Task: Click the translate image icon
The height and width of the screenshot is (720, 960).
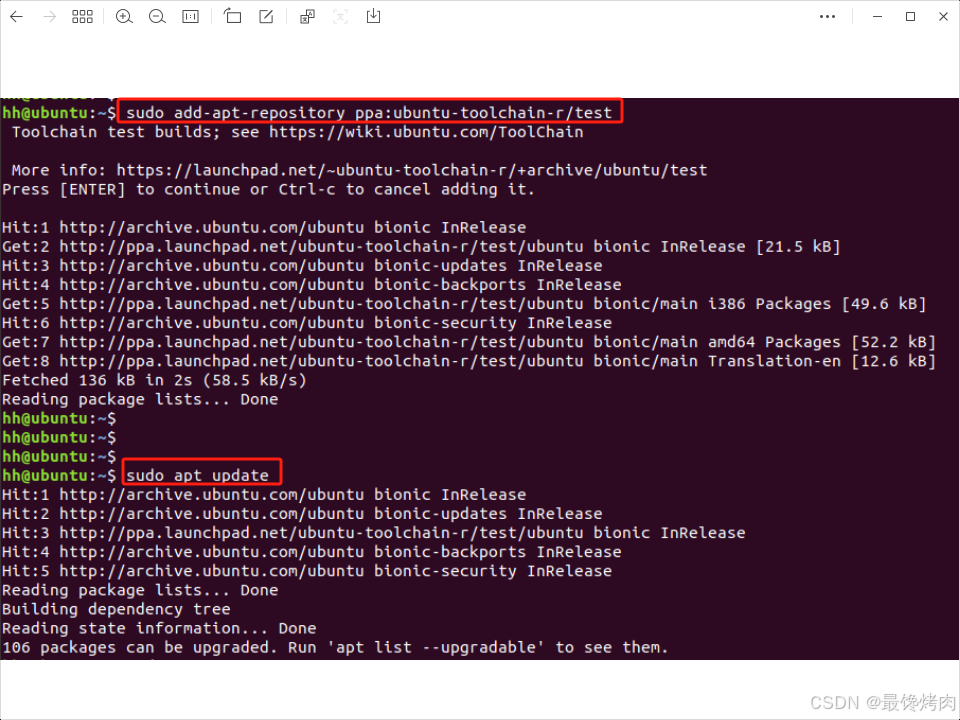Action: tap(307, 17)
